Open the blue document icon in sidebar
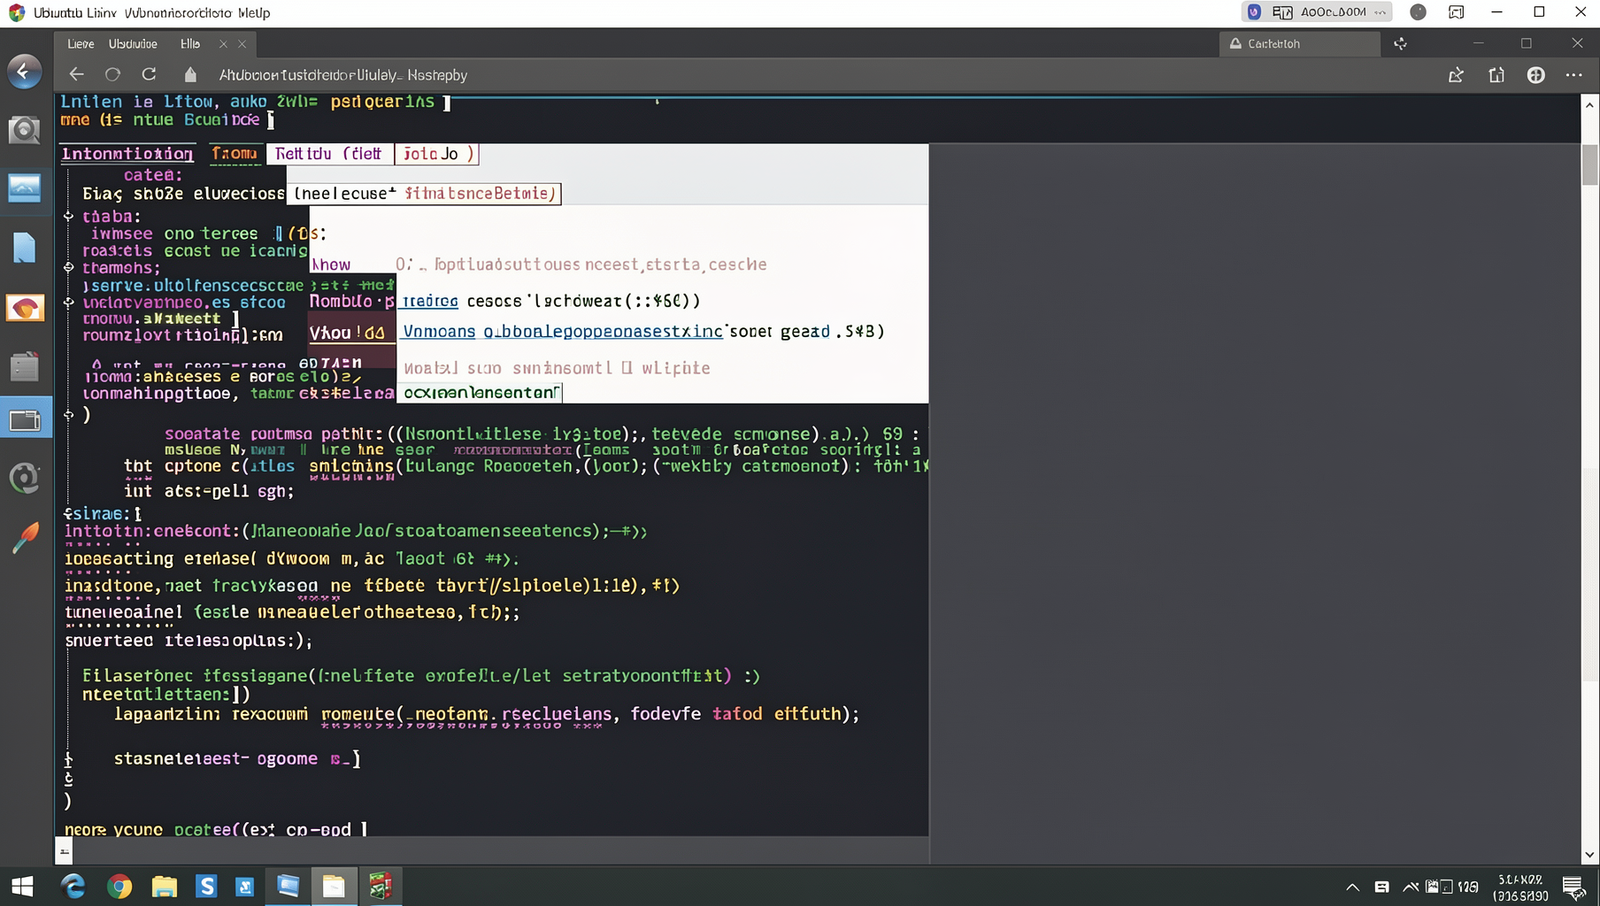The image size is (1600, 906). point(24,247)
